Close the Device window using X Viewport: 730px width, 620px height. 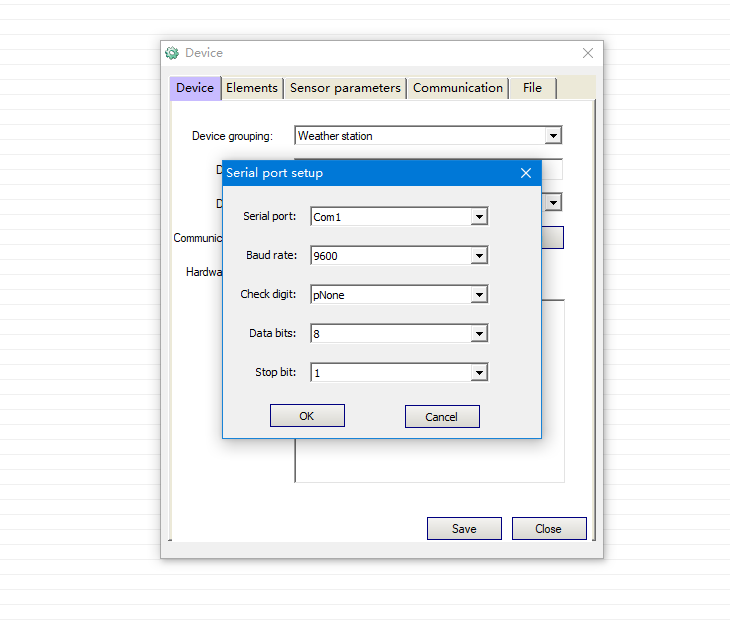click(588, 53)
